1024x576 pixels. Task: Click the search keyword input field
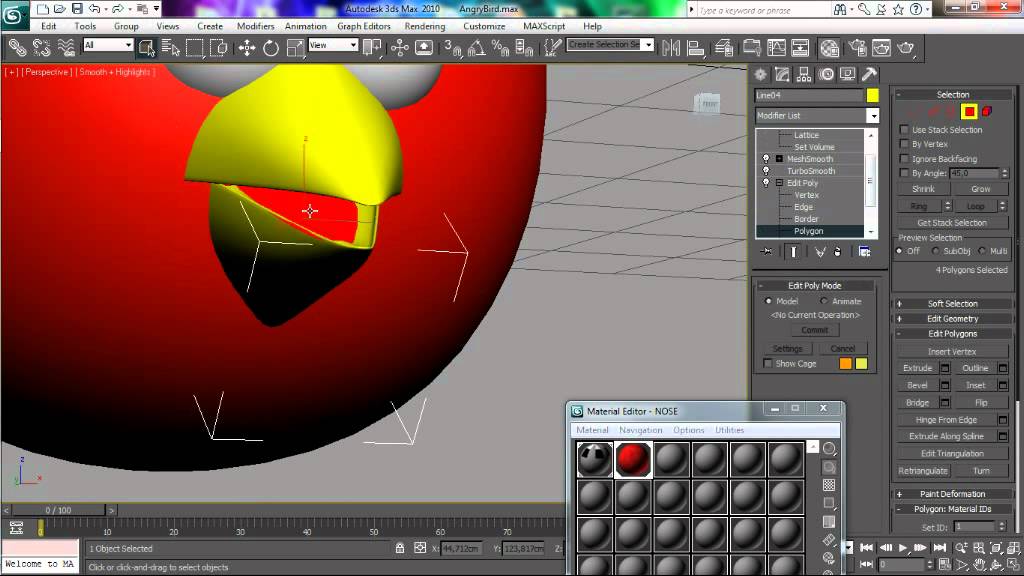(764, 10)
